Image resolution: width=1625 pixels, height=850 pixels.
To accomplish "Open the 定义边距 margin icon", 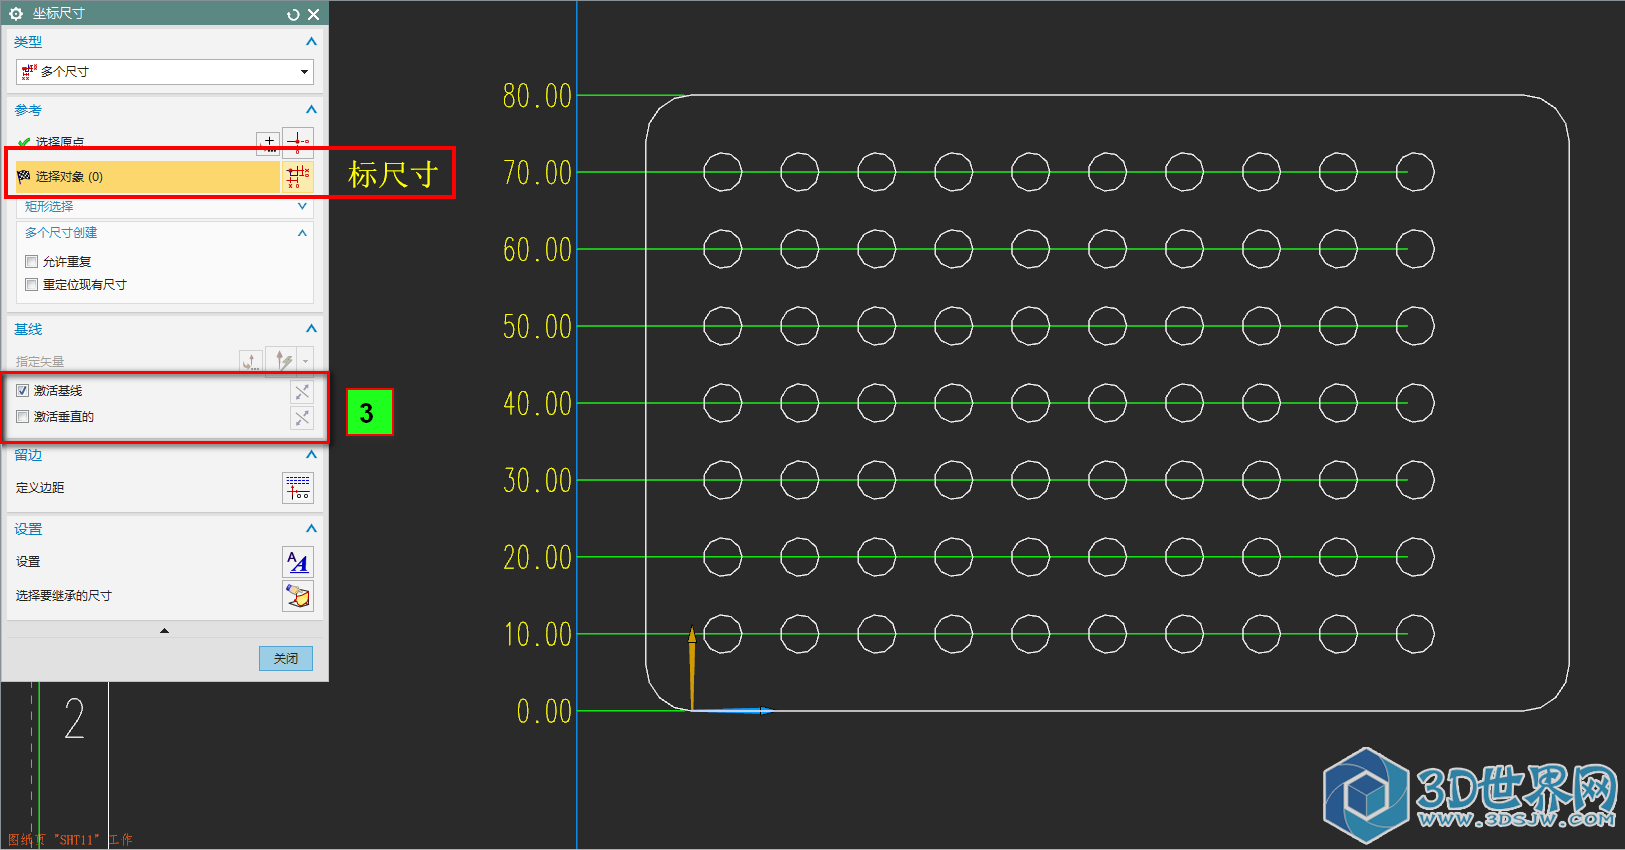I will [x=298, y=488].
